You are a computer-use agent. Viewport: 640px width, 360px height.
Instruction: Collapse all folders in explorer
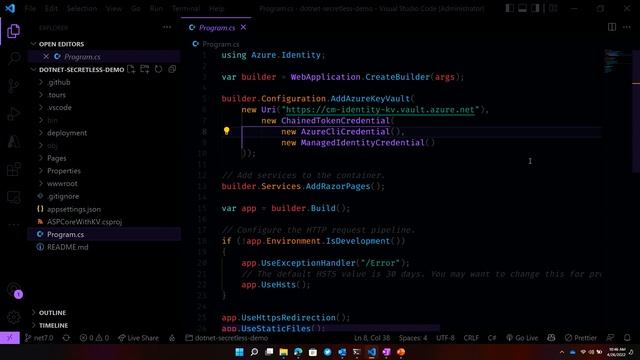click(172, 69)
